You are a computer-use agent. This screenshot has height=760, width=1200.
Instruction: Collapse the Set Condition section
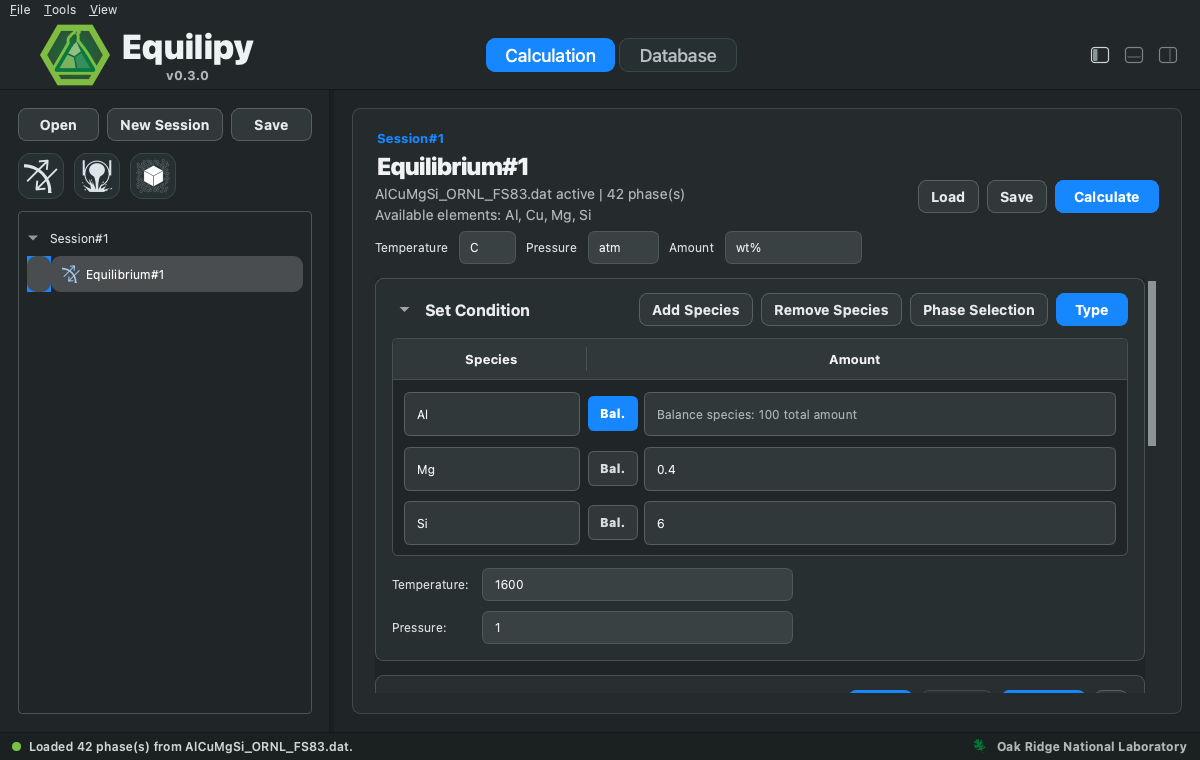(x=404, y=310)
